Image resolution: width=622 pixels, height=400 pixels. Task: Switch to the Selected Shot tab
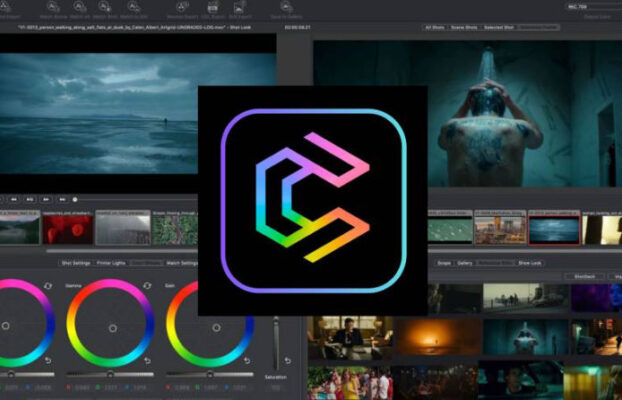499,27
